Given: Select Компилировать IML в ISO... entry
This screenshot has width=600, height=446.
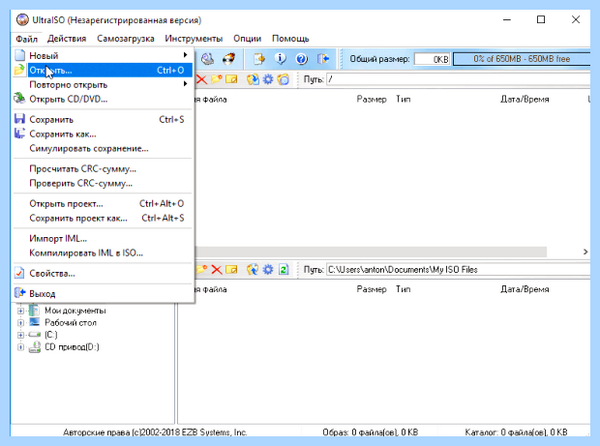Looking at the screenshot, I should click(103, 253).
